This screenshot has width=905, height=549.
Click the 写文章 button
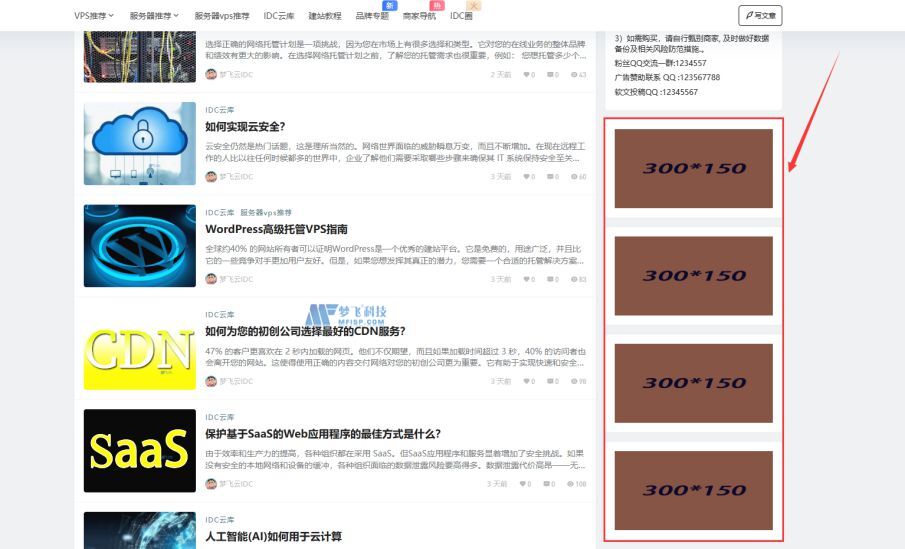tap(760, 16)
